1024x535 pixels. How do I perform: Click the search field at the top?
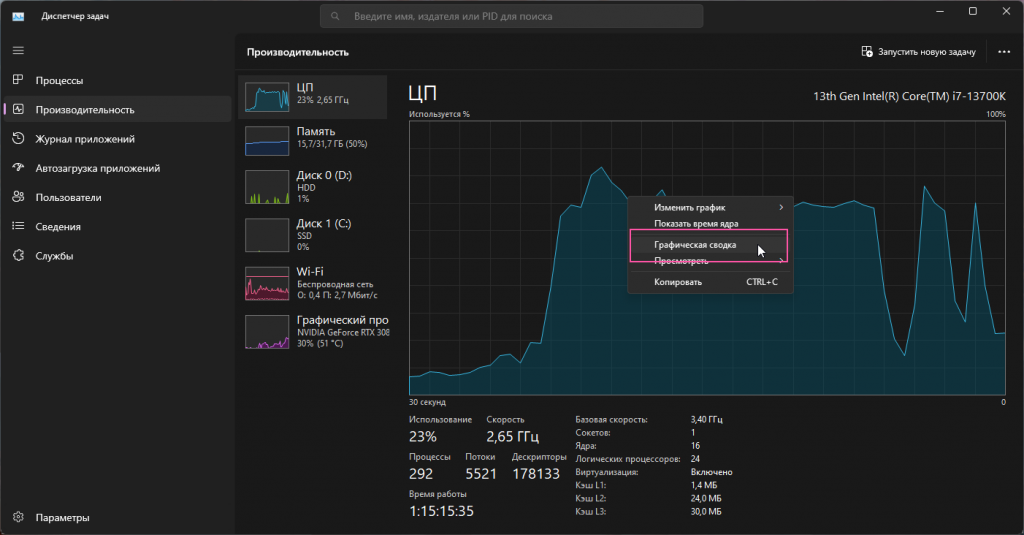coord(511,16)
